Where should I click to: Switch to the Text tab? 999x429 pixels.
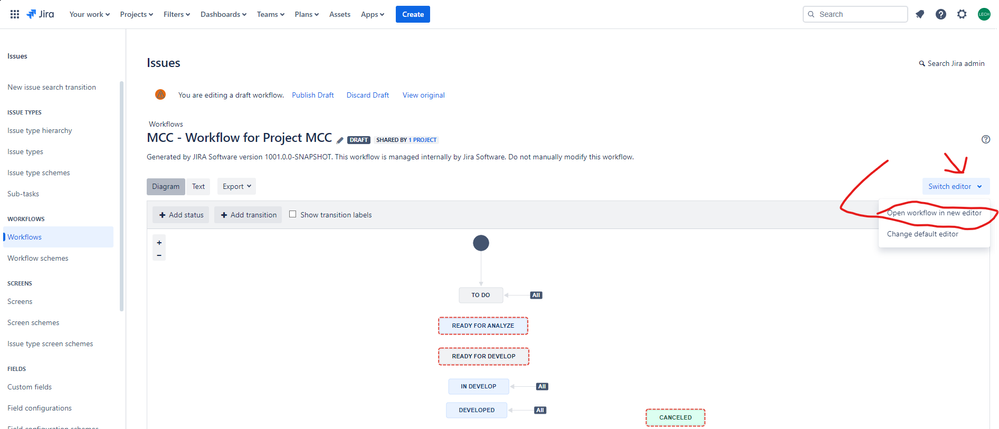(x=199, y=187)
